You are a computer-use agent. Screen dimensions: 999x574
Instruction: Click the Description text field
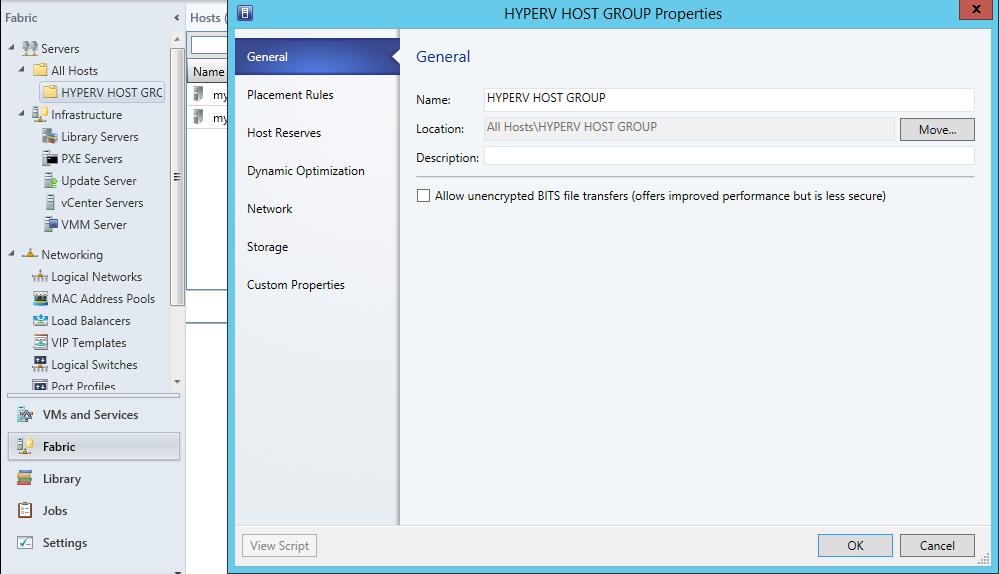[x=729, y=156]
